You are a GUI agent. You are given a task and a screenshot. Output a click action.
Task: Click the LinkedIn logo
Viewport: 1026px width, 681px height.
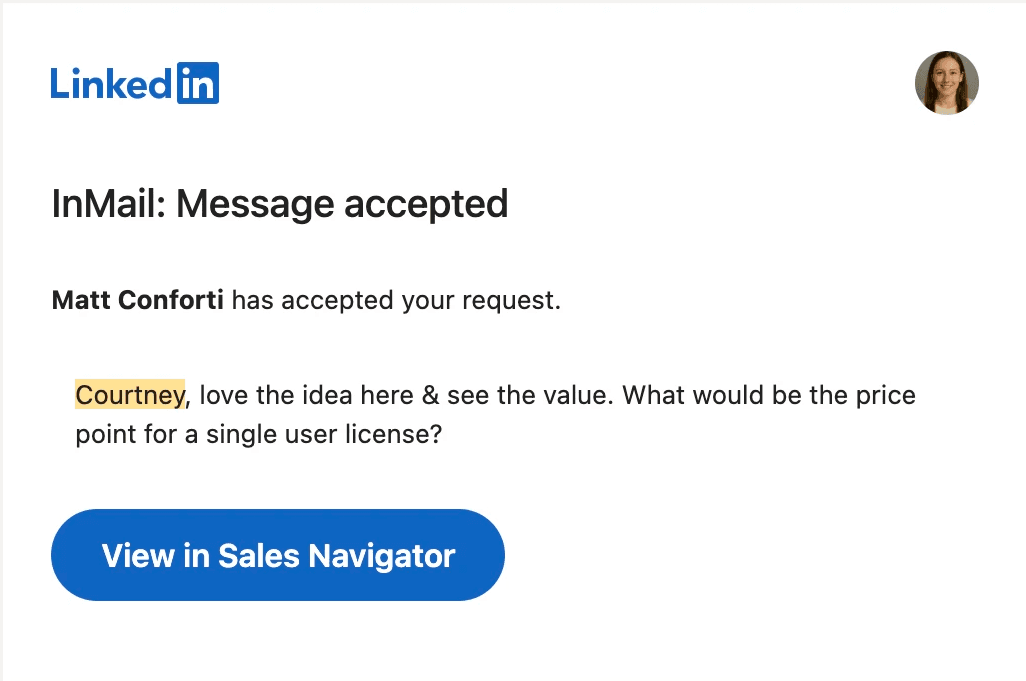click(135, 84)
